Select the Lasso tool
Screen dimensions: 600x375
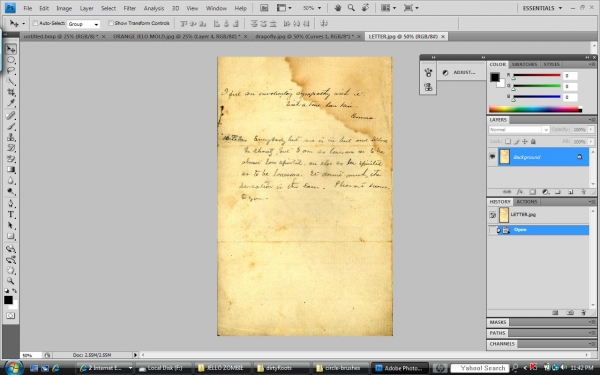click(11, 70)
